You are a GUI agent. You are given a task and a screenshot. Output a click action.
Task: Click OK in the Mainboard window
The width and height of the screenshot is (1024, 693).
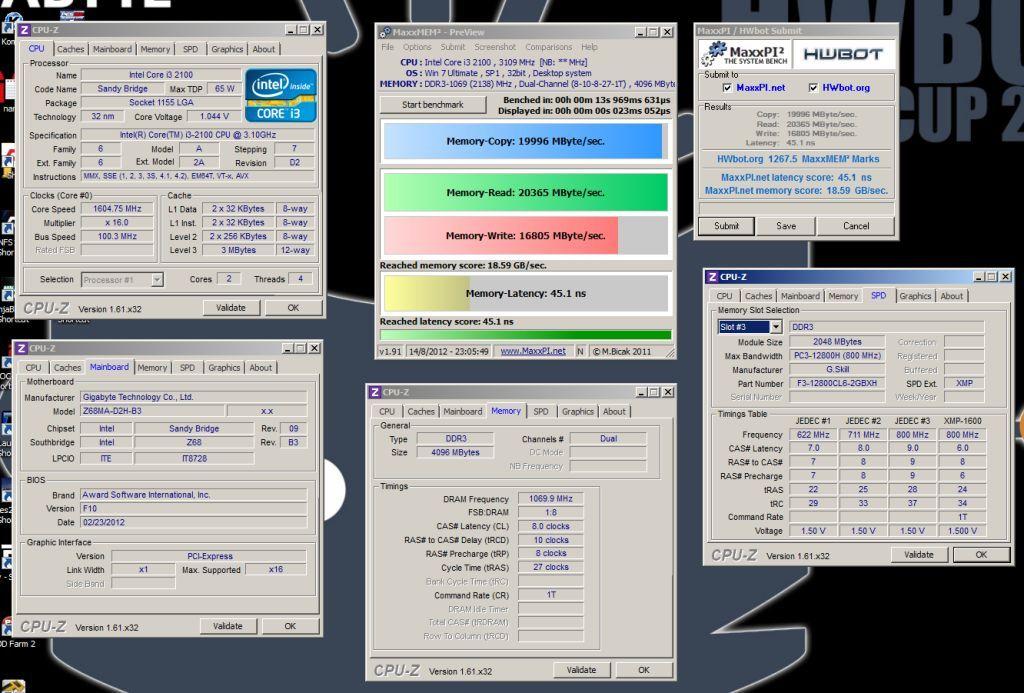[290, 626]
